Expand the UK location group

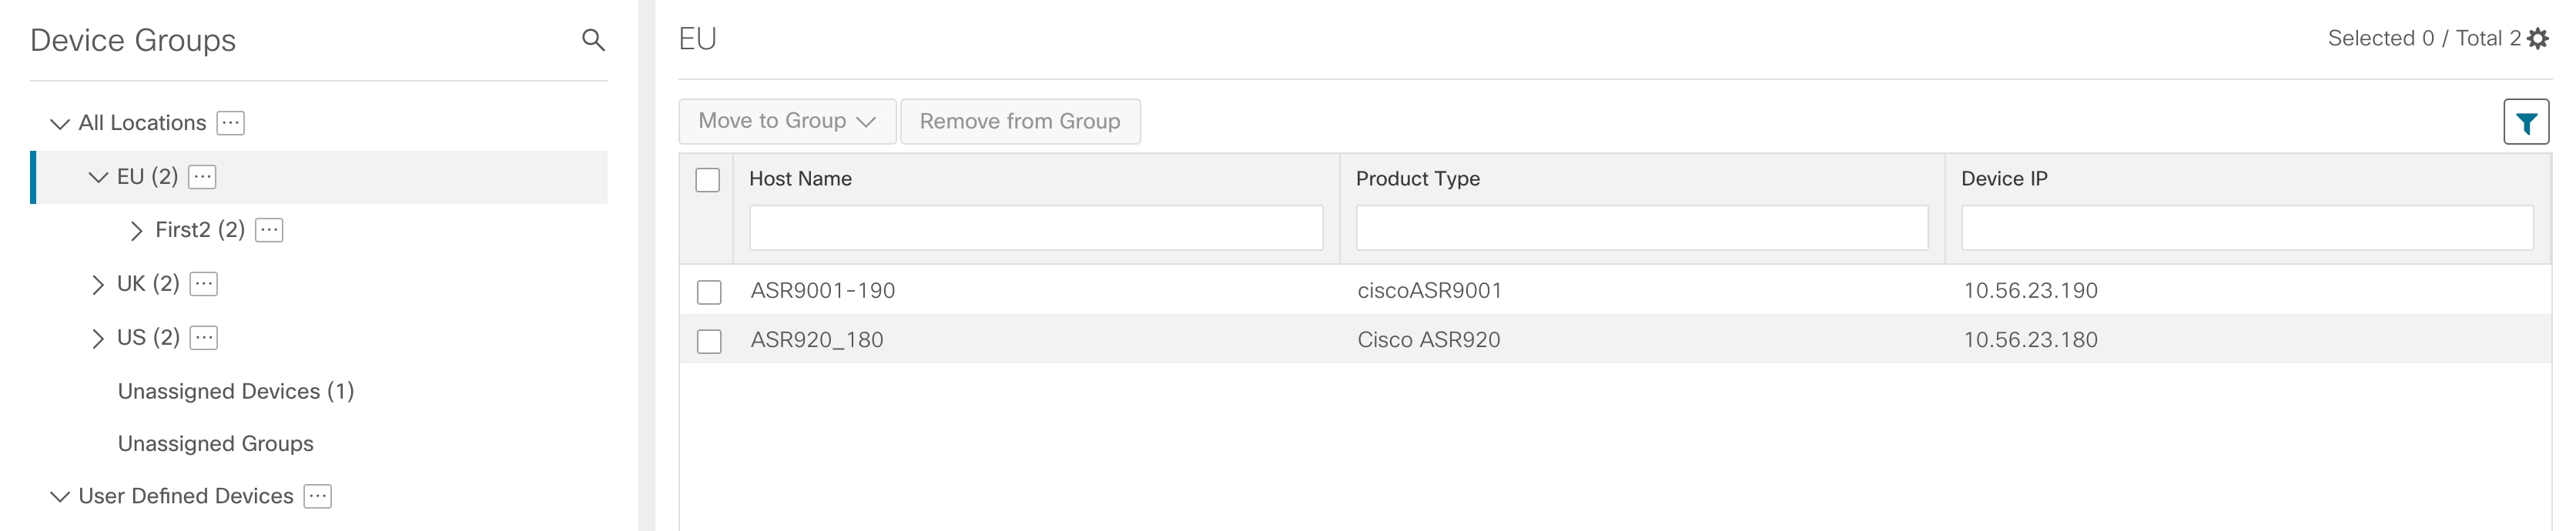97,285
